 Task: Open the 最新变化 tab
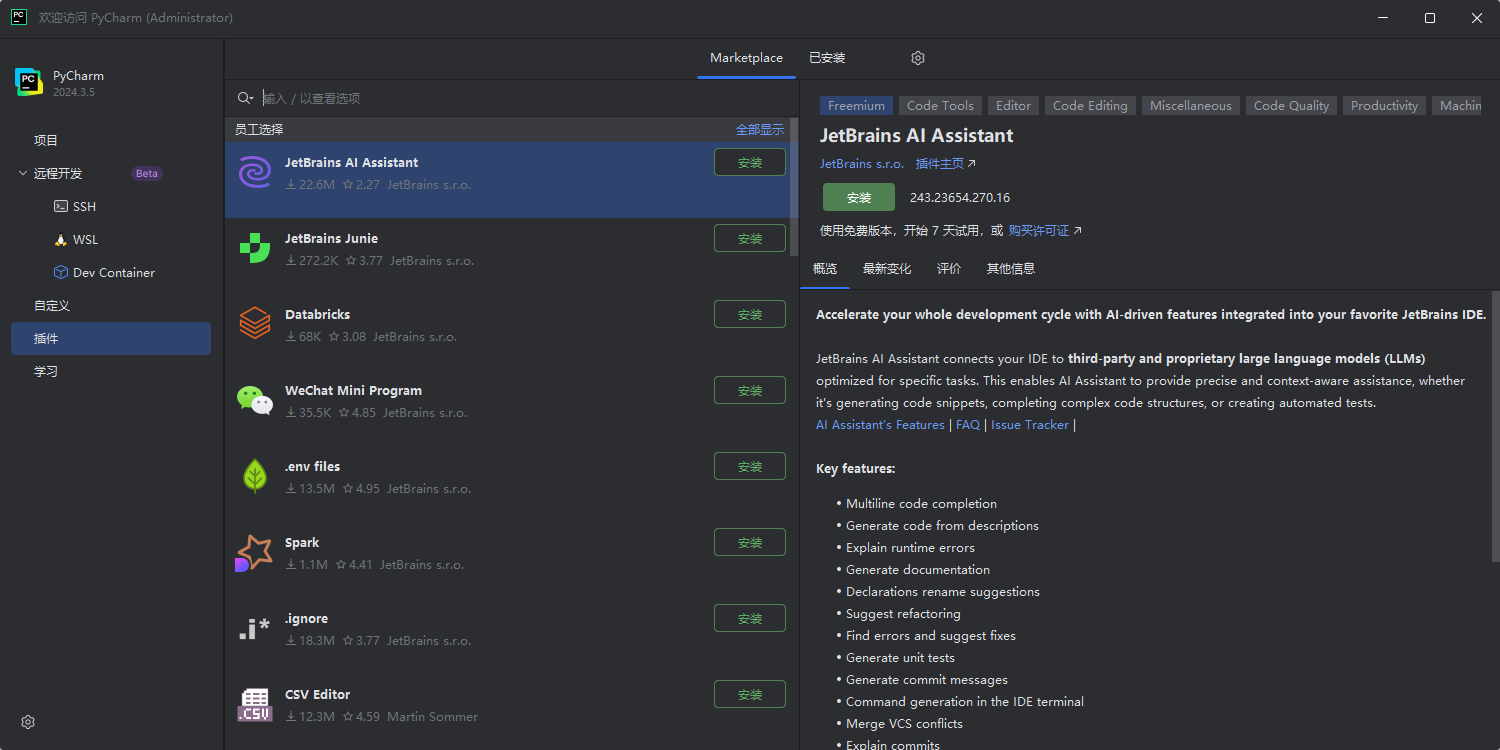pyautogui.click(x=887, y=269)
